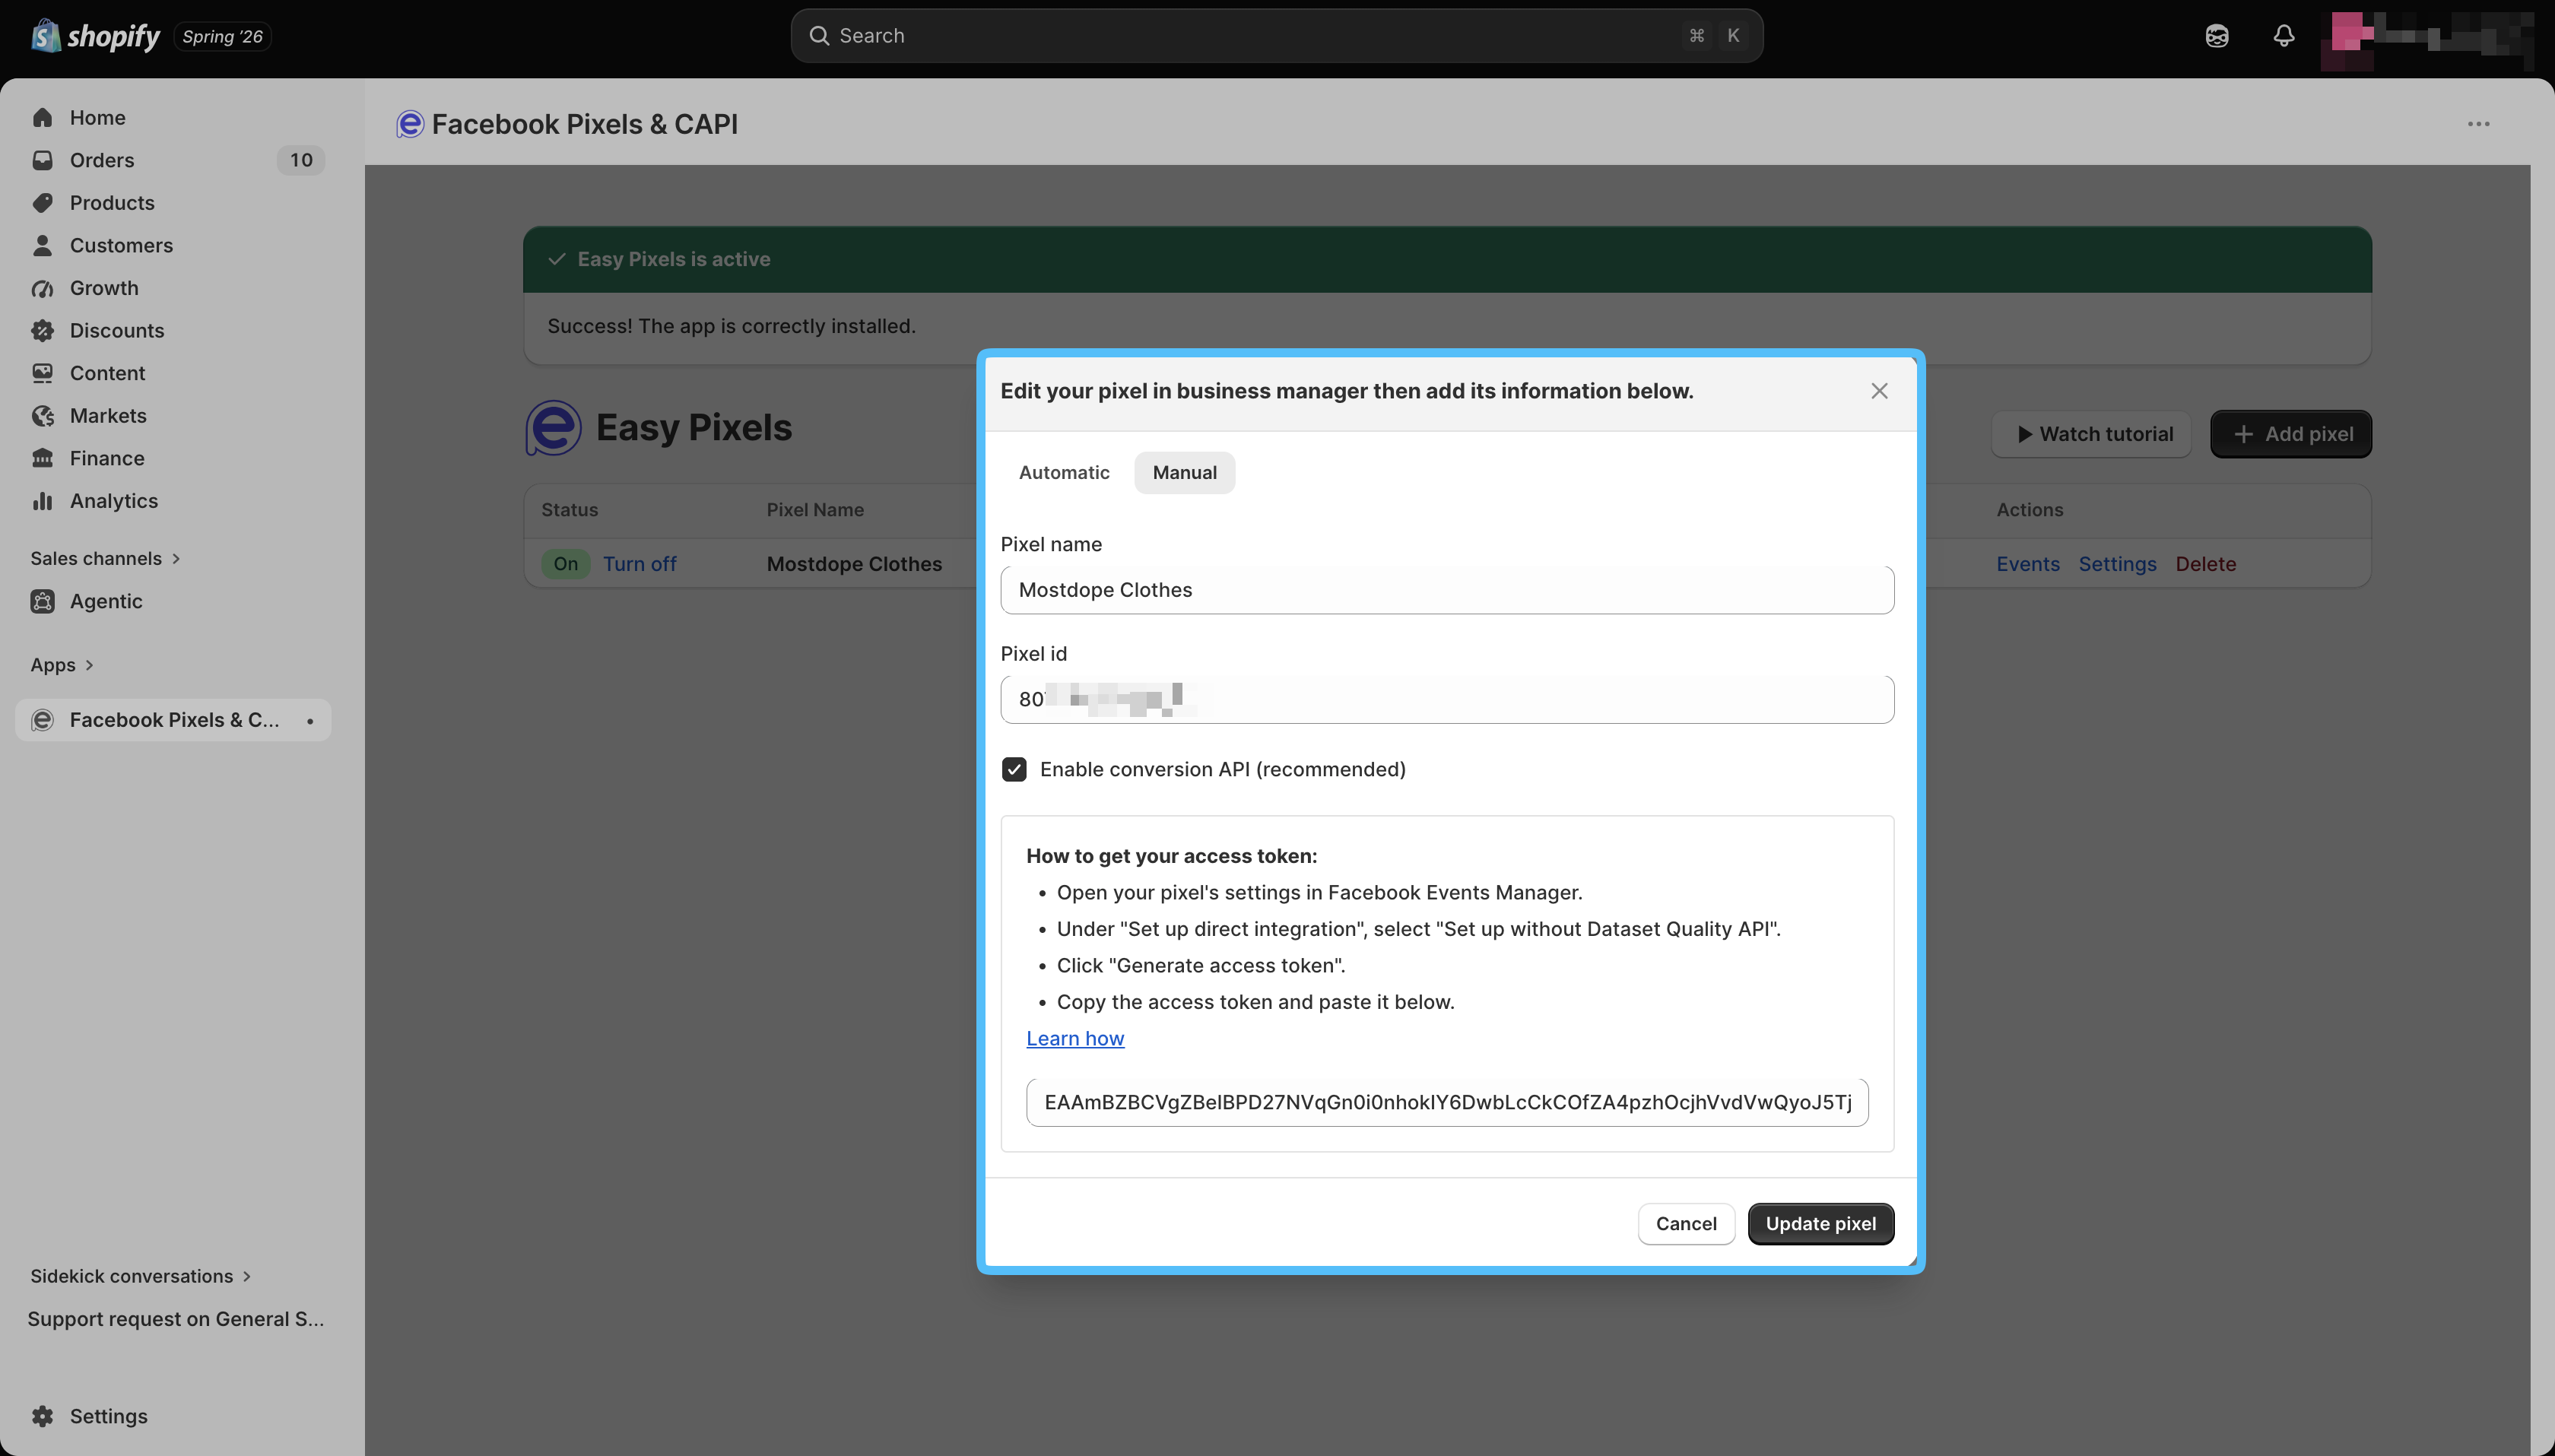Open Settings in the sidebar

pos(108,1416)
